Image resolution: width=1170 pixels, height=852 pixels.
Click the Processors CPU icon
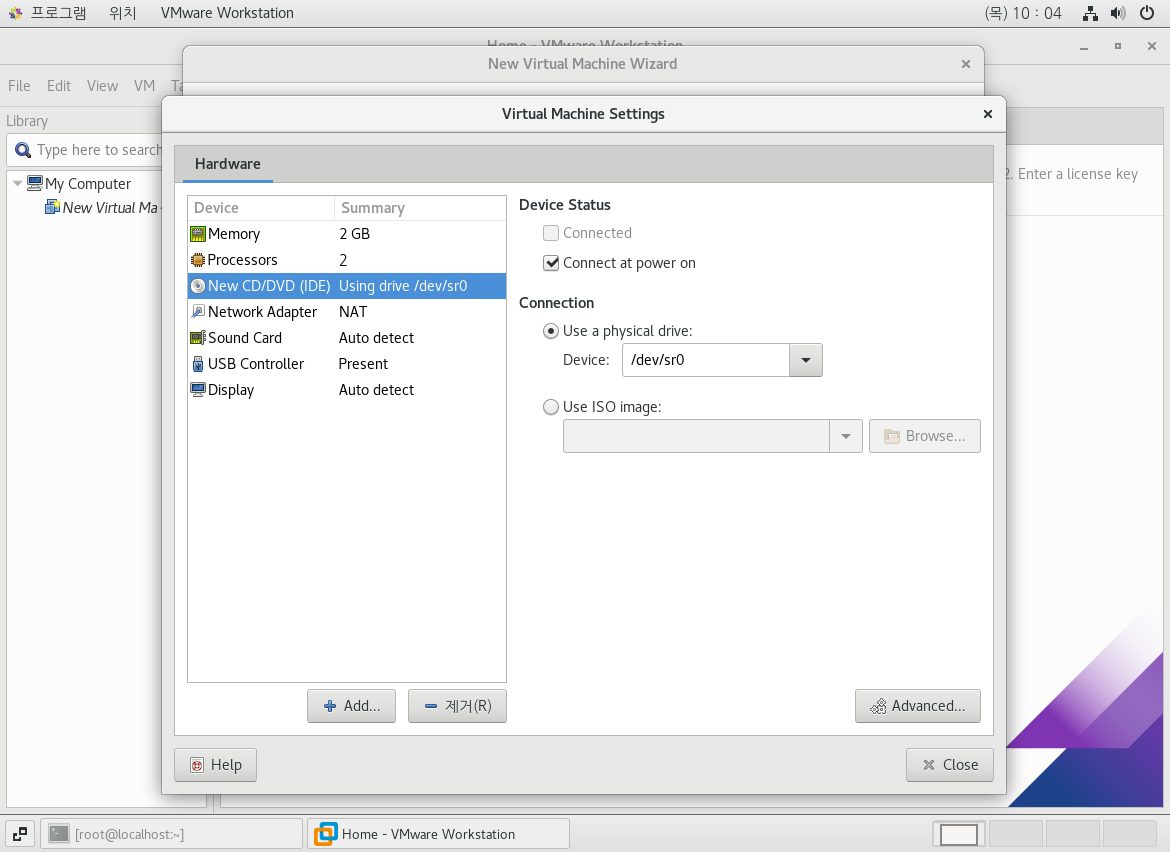(x=198, y=260)
